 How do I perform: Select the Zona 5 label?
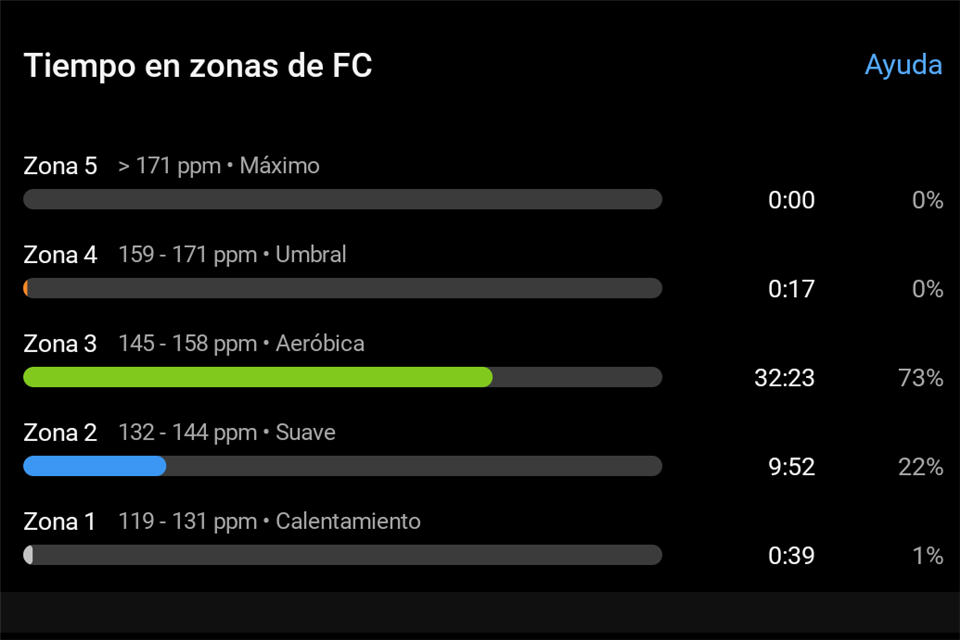(60, 166)
